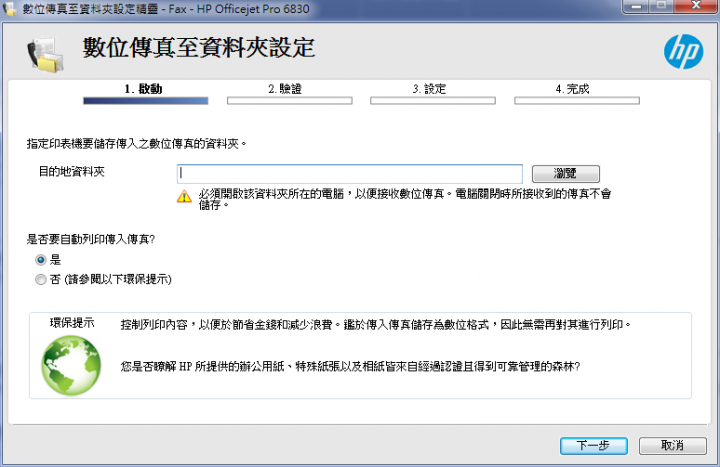Click step 1. 啟動 label
Viewport: 720px width, 467px height.
point(143,89)
